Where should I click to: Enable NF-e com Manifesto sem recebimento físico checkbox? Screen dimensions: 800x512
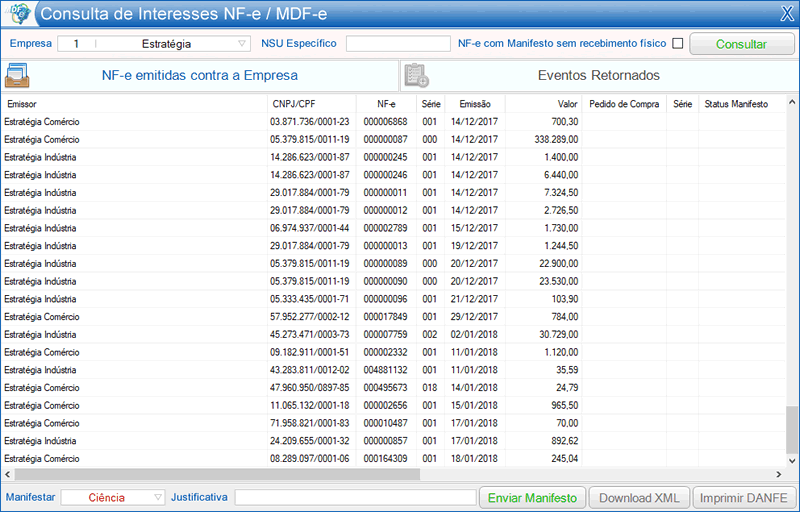tap(678, 44)
